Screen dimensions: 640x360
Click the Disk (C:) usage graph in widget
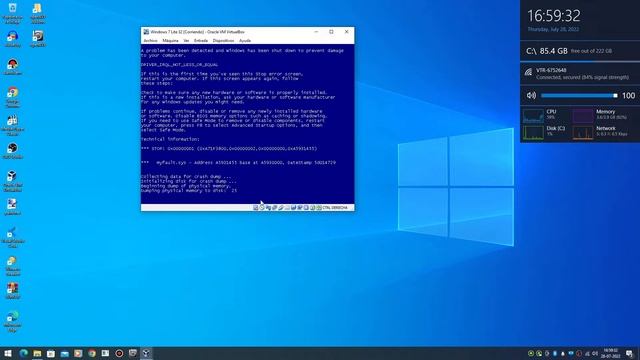[x=533, y=132]
